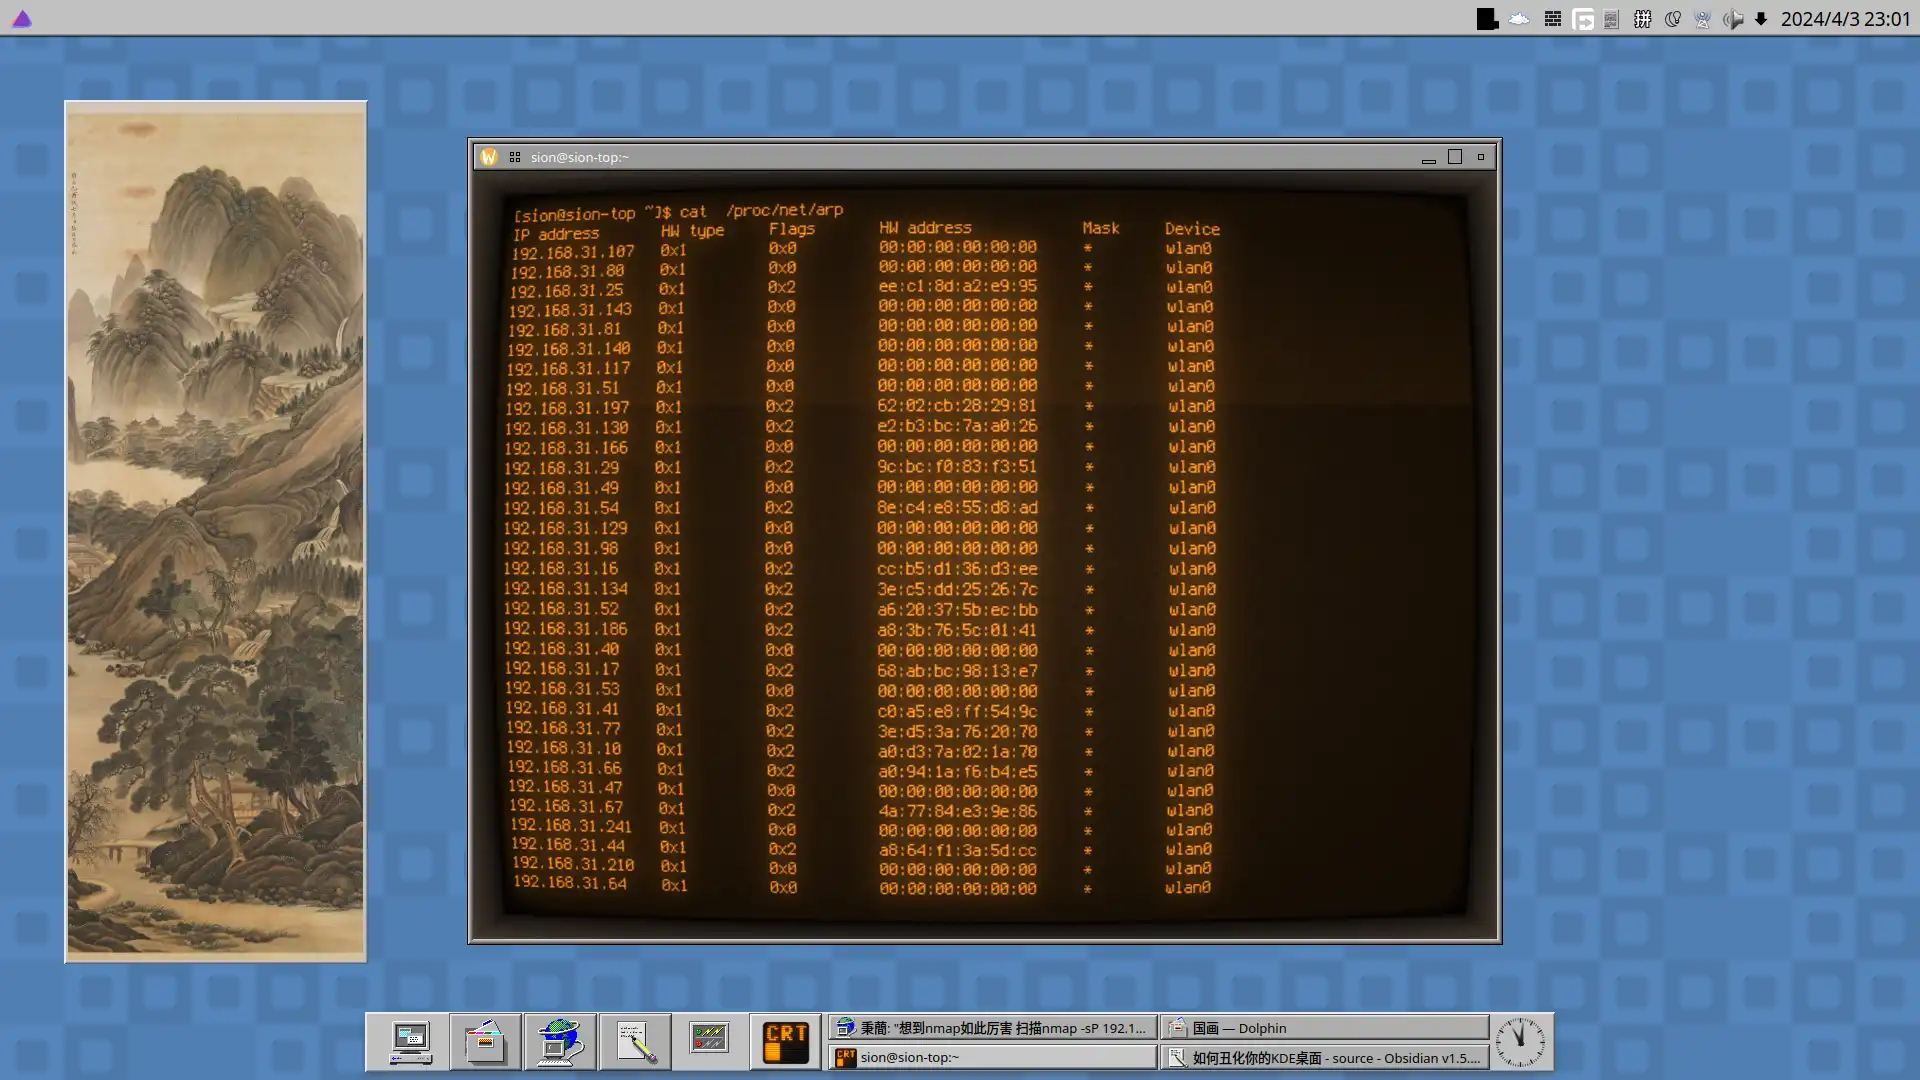Switch to the Dolphin file manager task
The height and width of the screenshot is (1080, 1920).
pos(1324,1028)
